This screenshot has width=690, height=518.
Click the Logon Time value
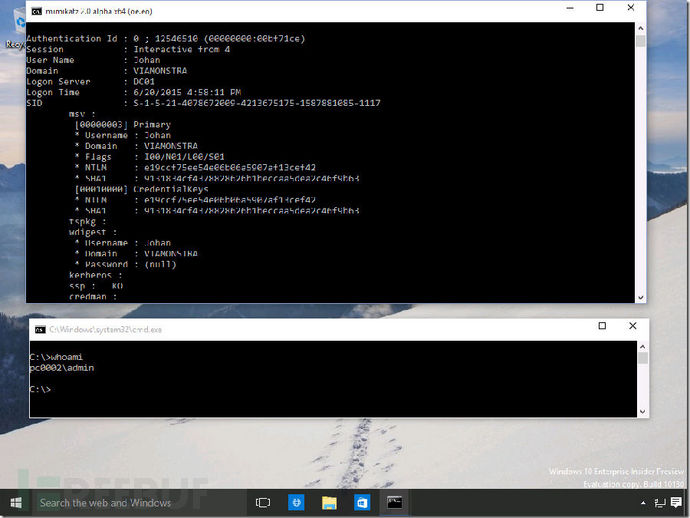tap(187, 92)
